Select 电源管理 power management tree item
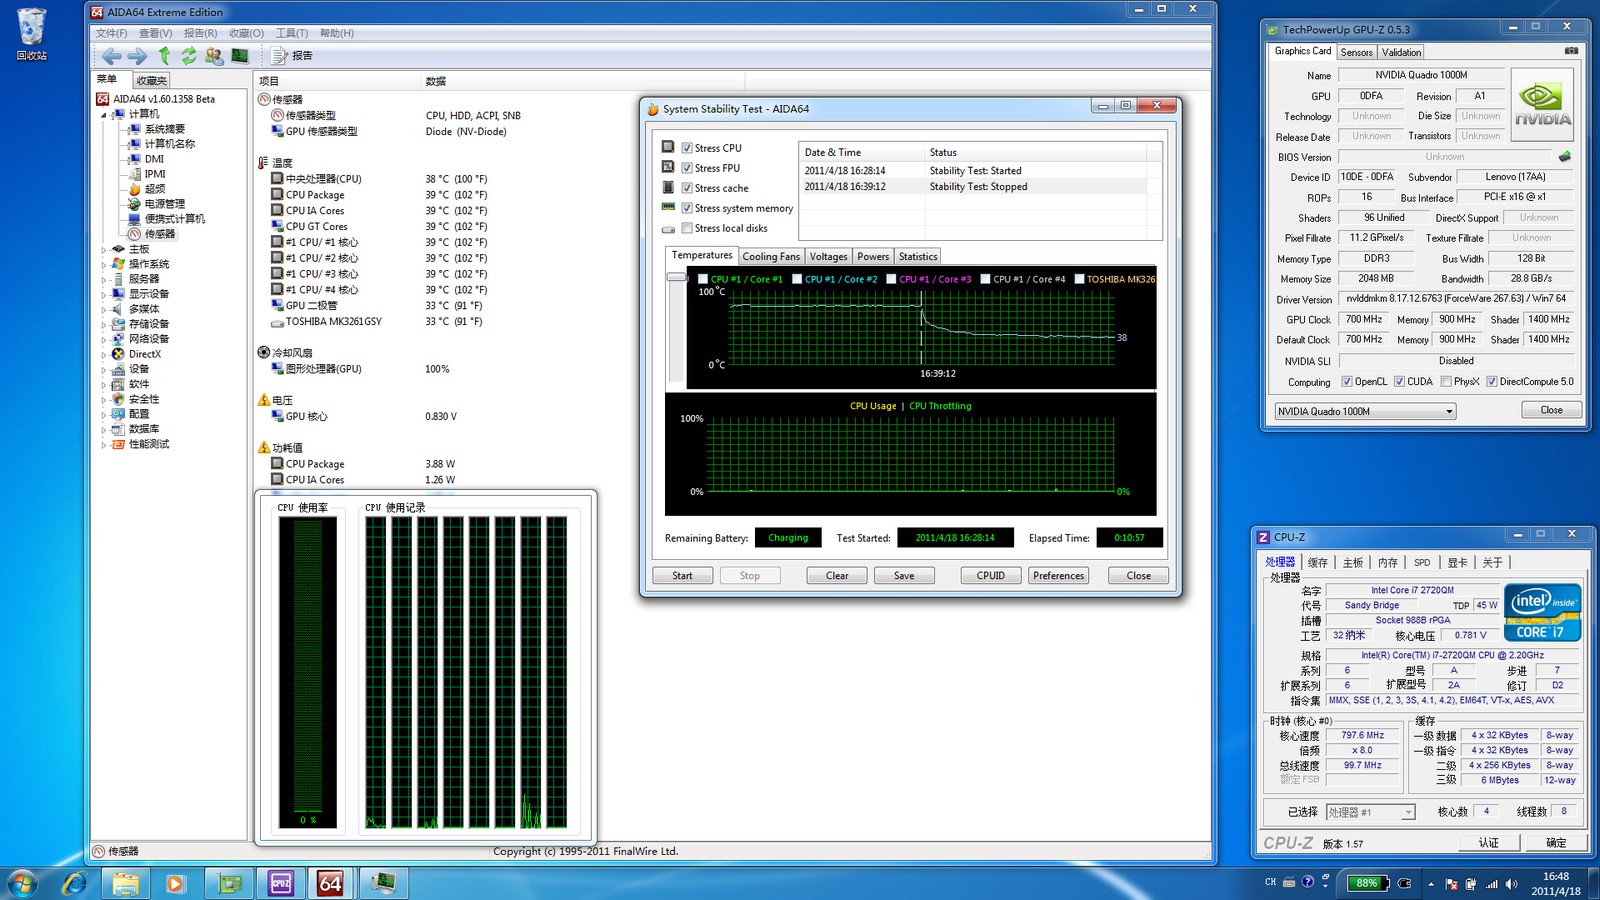This screenshot has height=900, width=1600. tap(165, 204)
